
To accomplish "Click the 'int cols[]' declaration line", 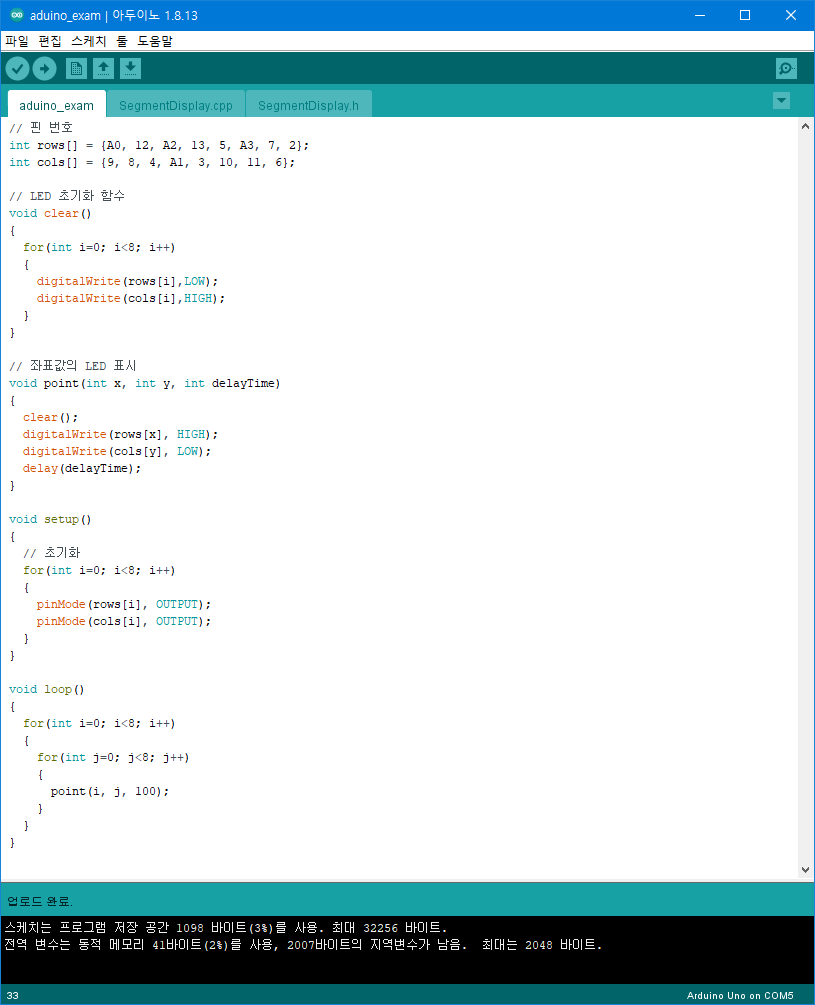I will (152, 162).
